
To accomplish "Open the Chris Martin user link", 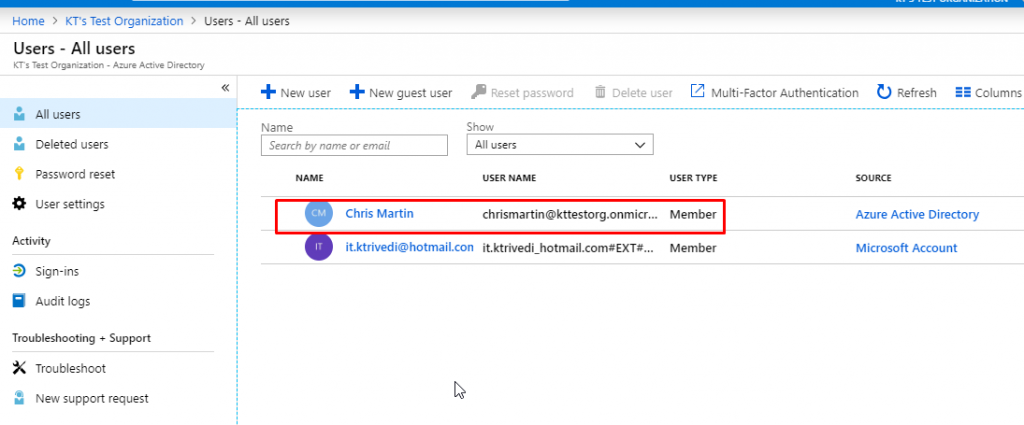I will click(379, 213).
